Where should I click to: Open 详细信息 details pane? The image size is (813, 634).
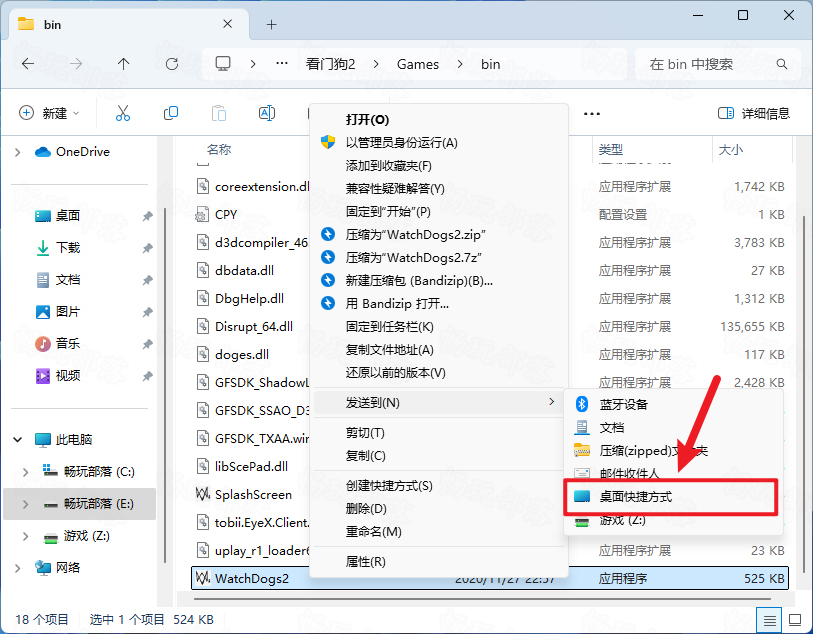tap(753, 113)
